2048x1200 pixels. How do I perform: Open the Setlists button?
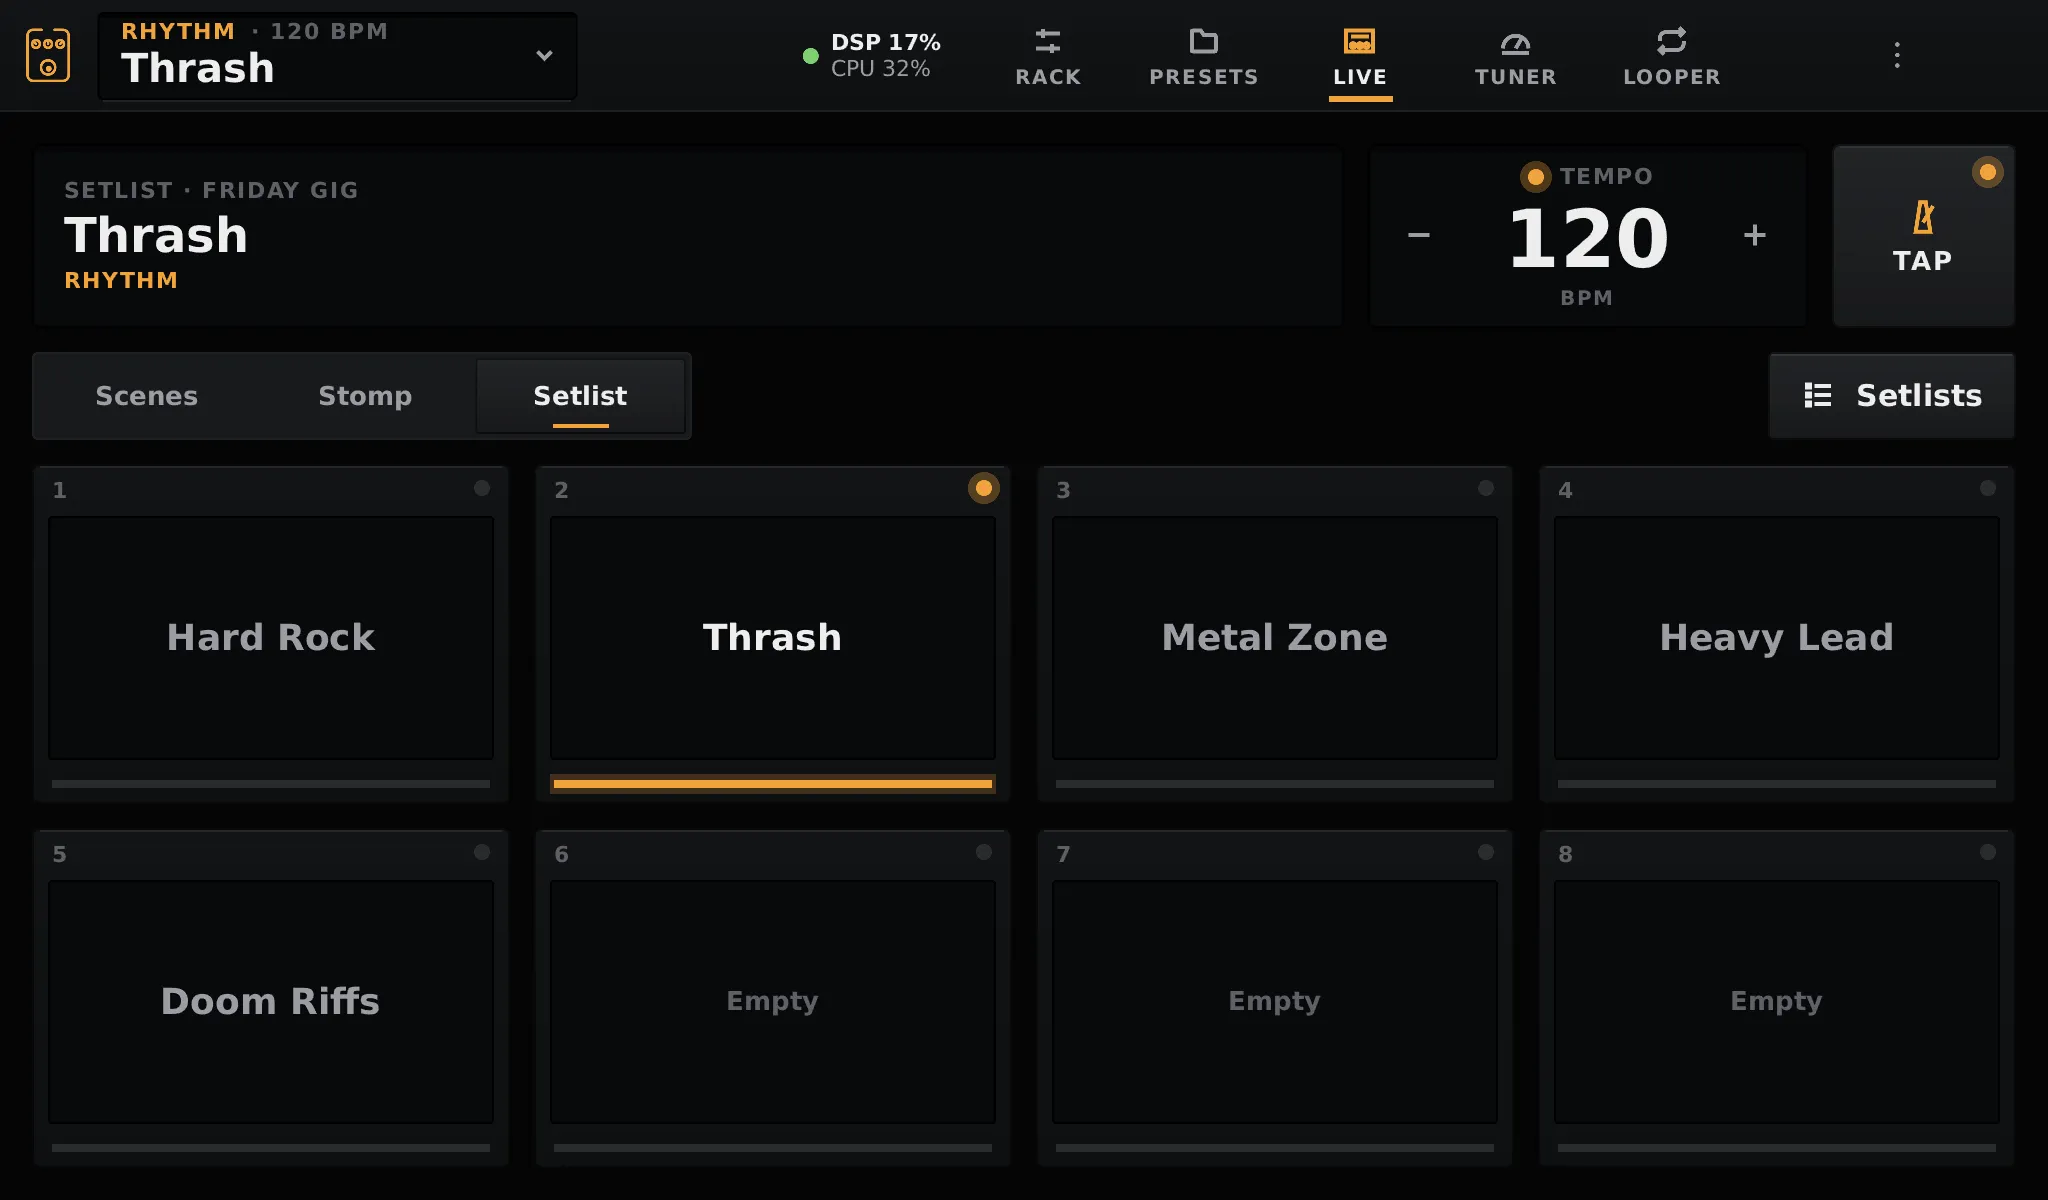[x=1892, y=395]
